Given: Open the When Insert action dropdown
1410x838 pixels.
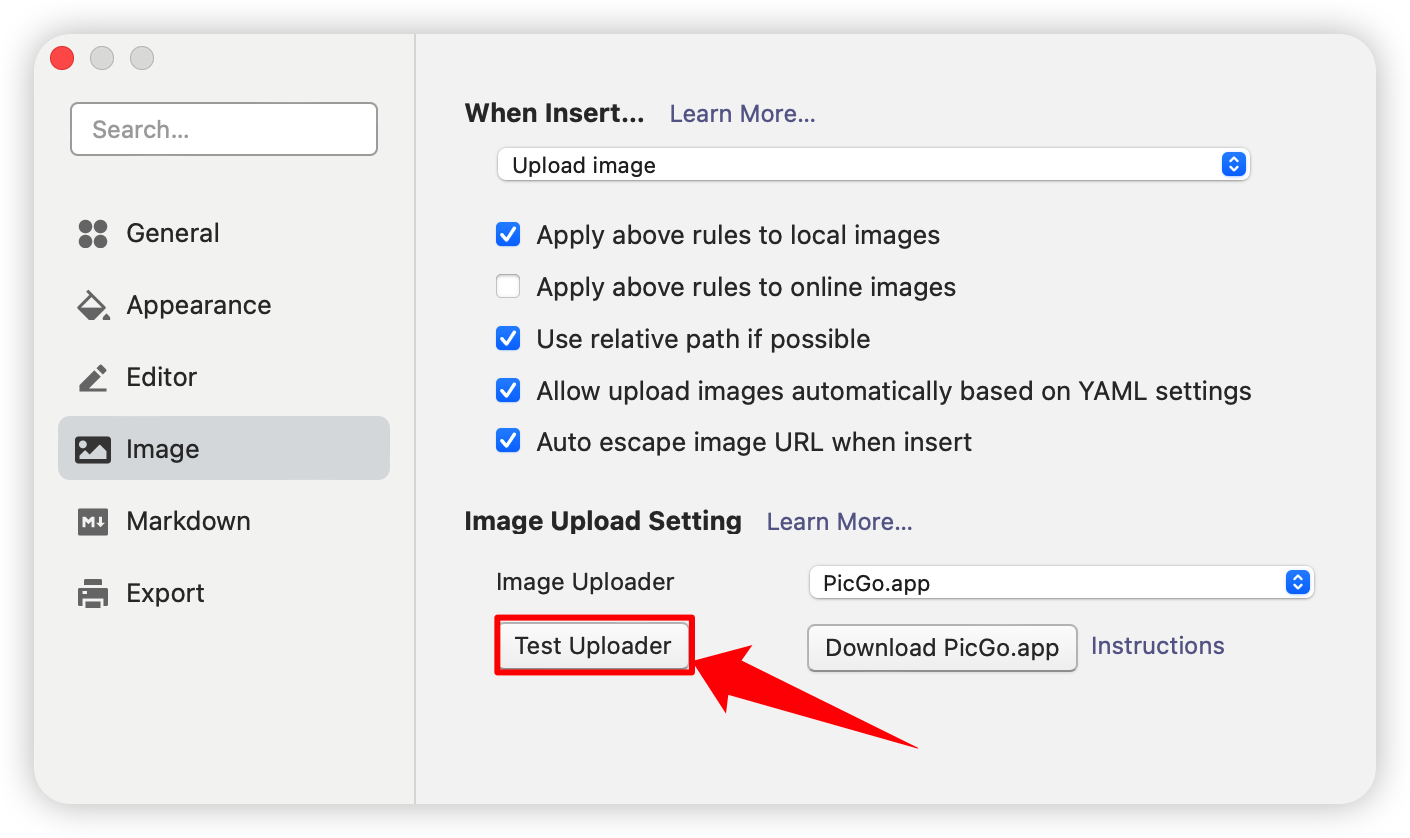Looking at the screenshot, I should (x=873, y=165).
